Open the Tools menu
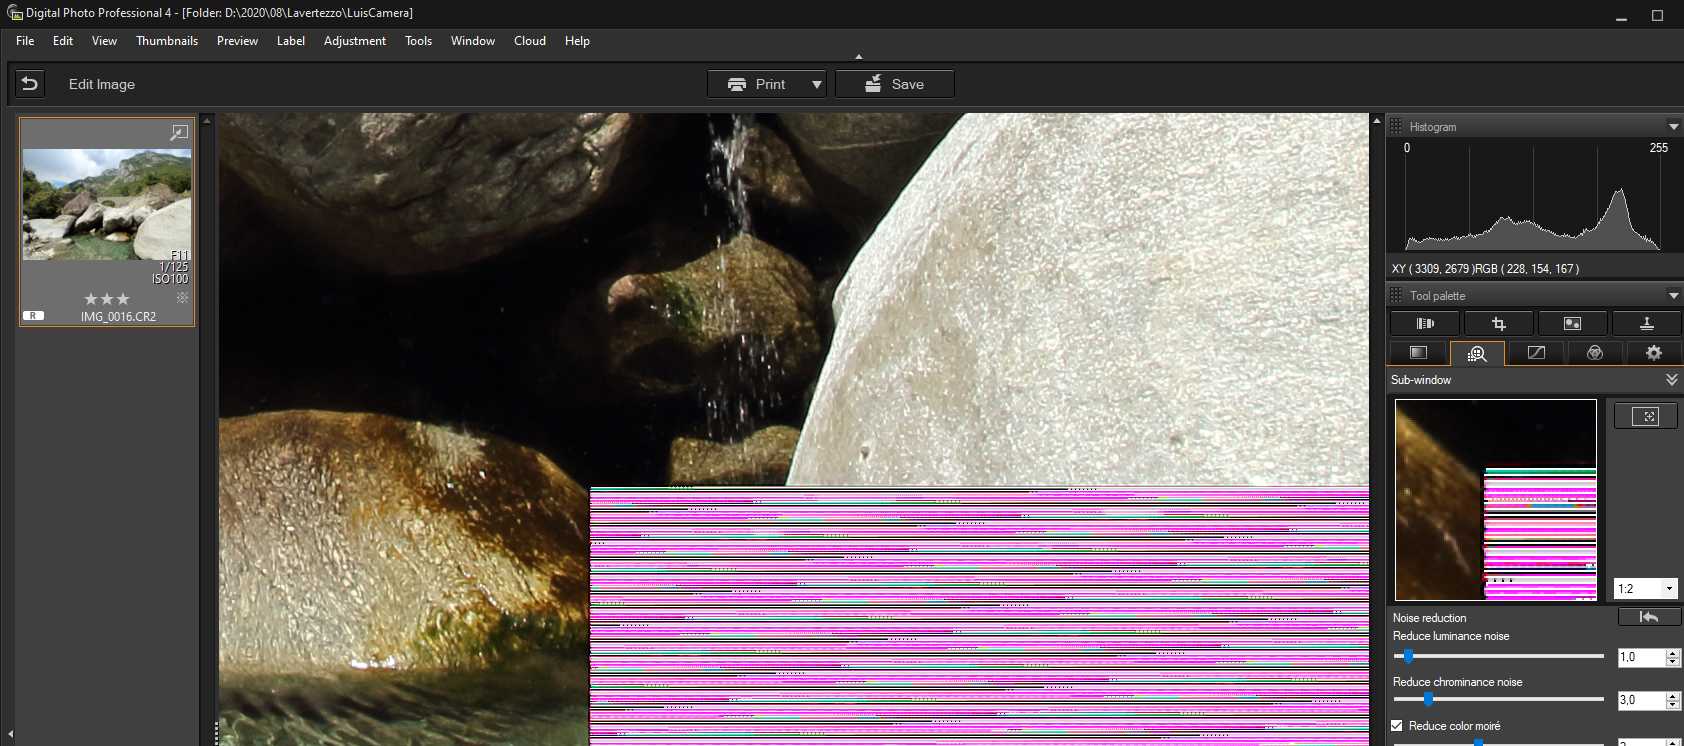The image size is (1684, 746). point(418,41)
